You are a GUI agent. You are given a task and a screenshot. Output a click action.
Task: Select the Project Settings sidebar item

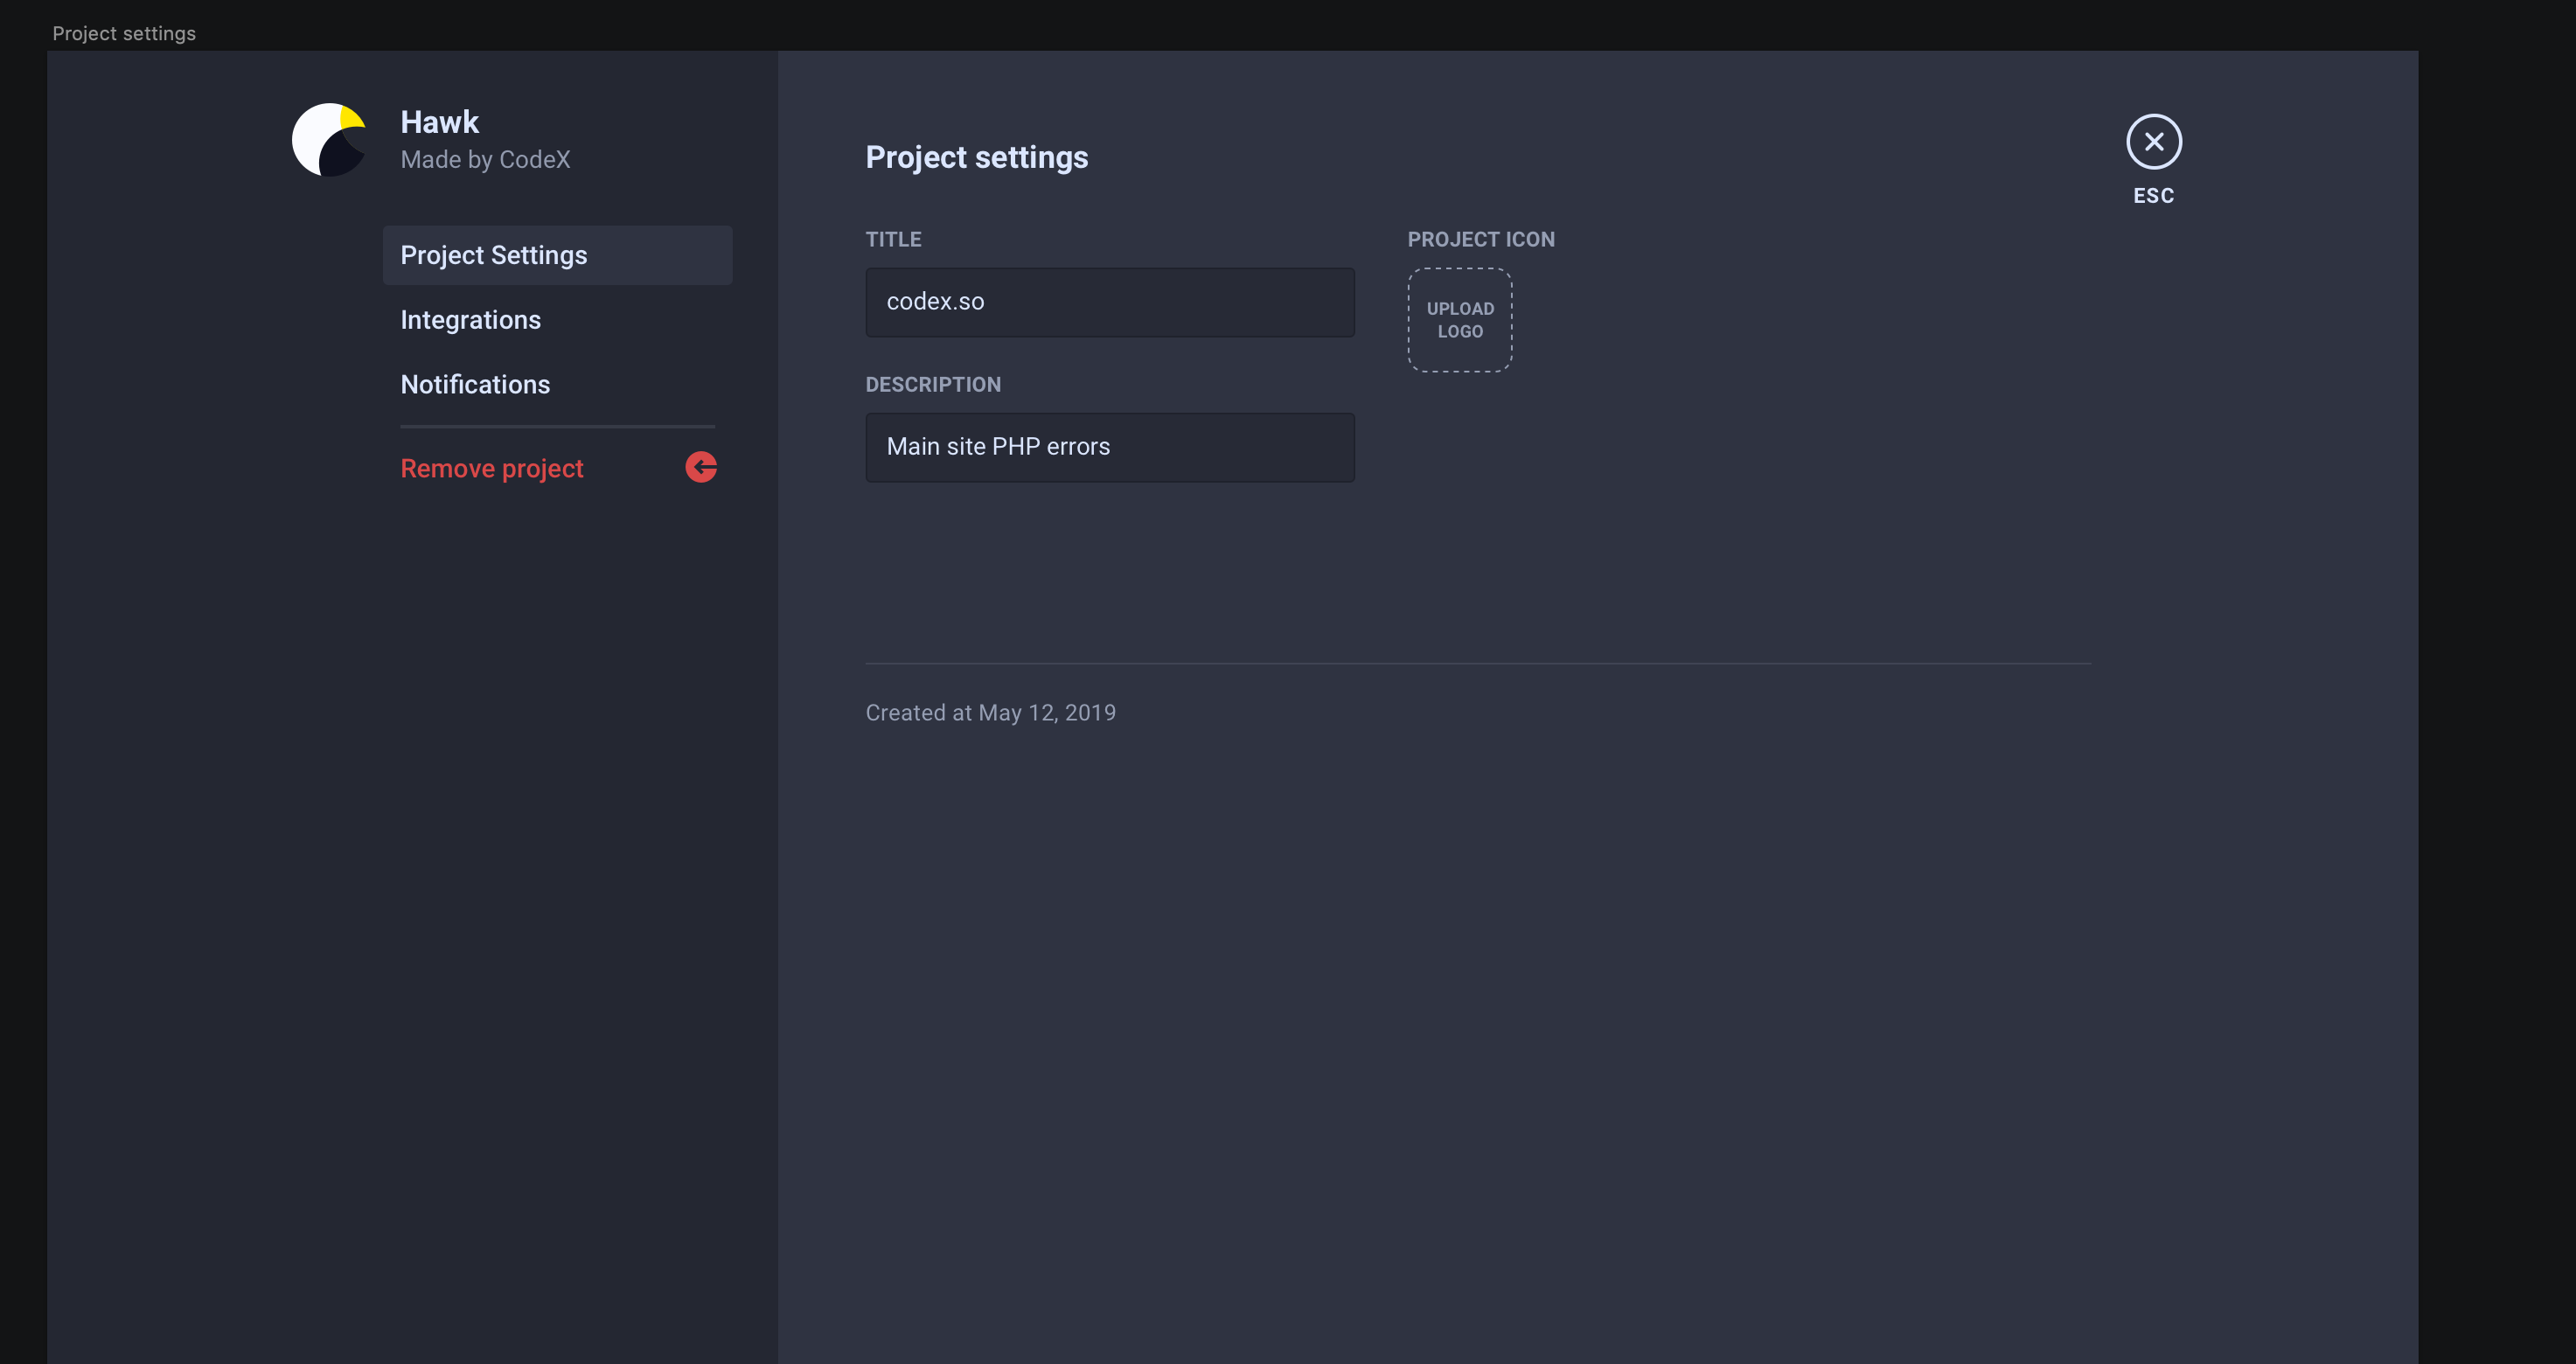pos(494,255)
